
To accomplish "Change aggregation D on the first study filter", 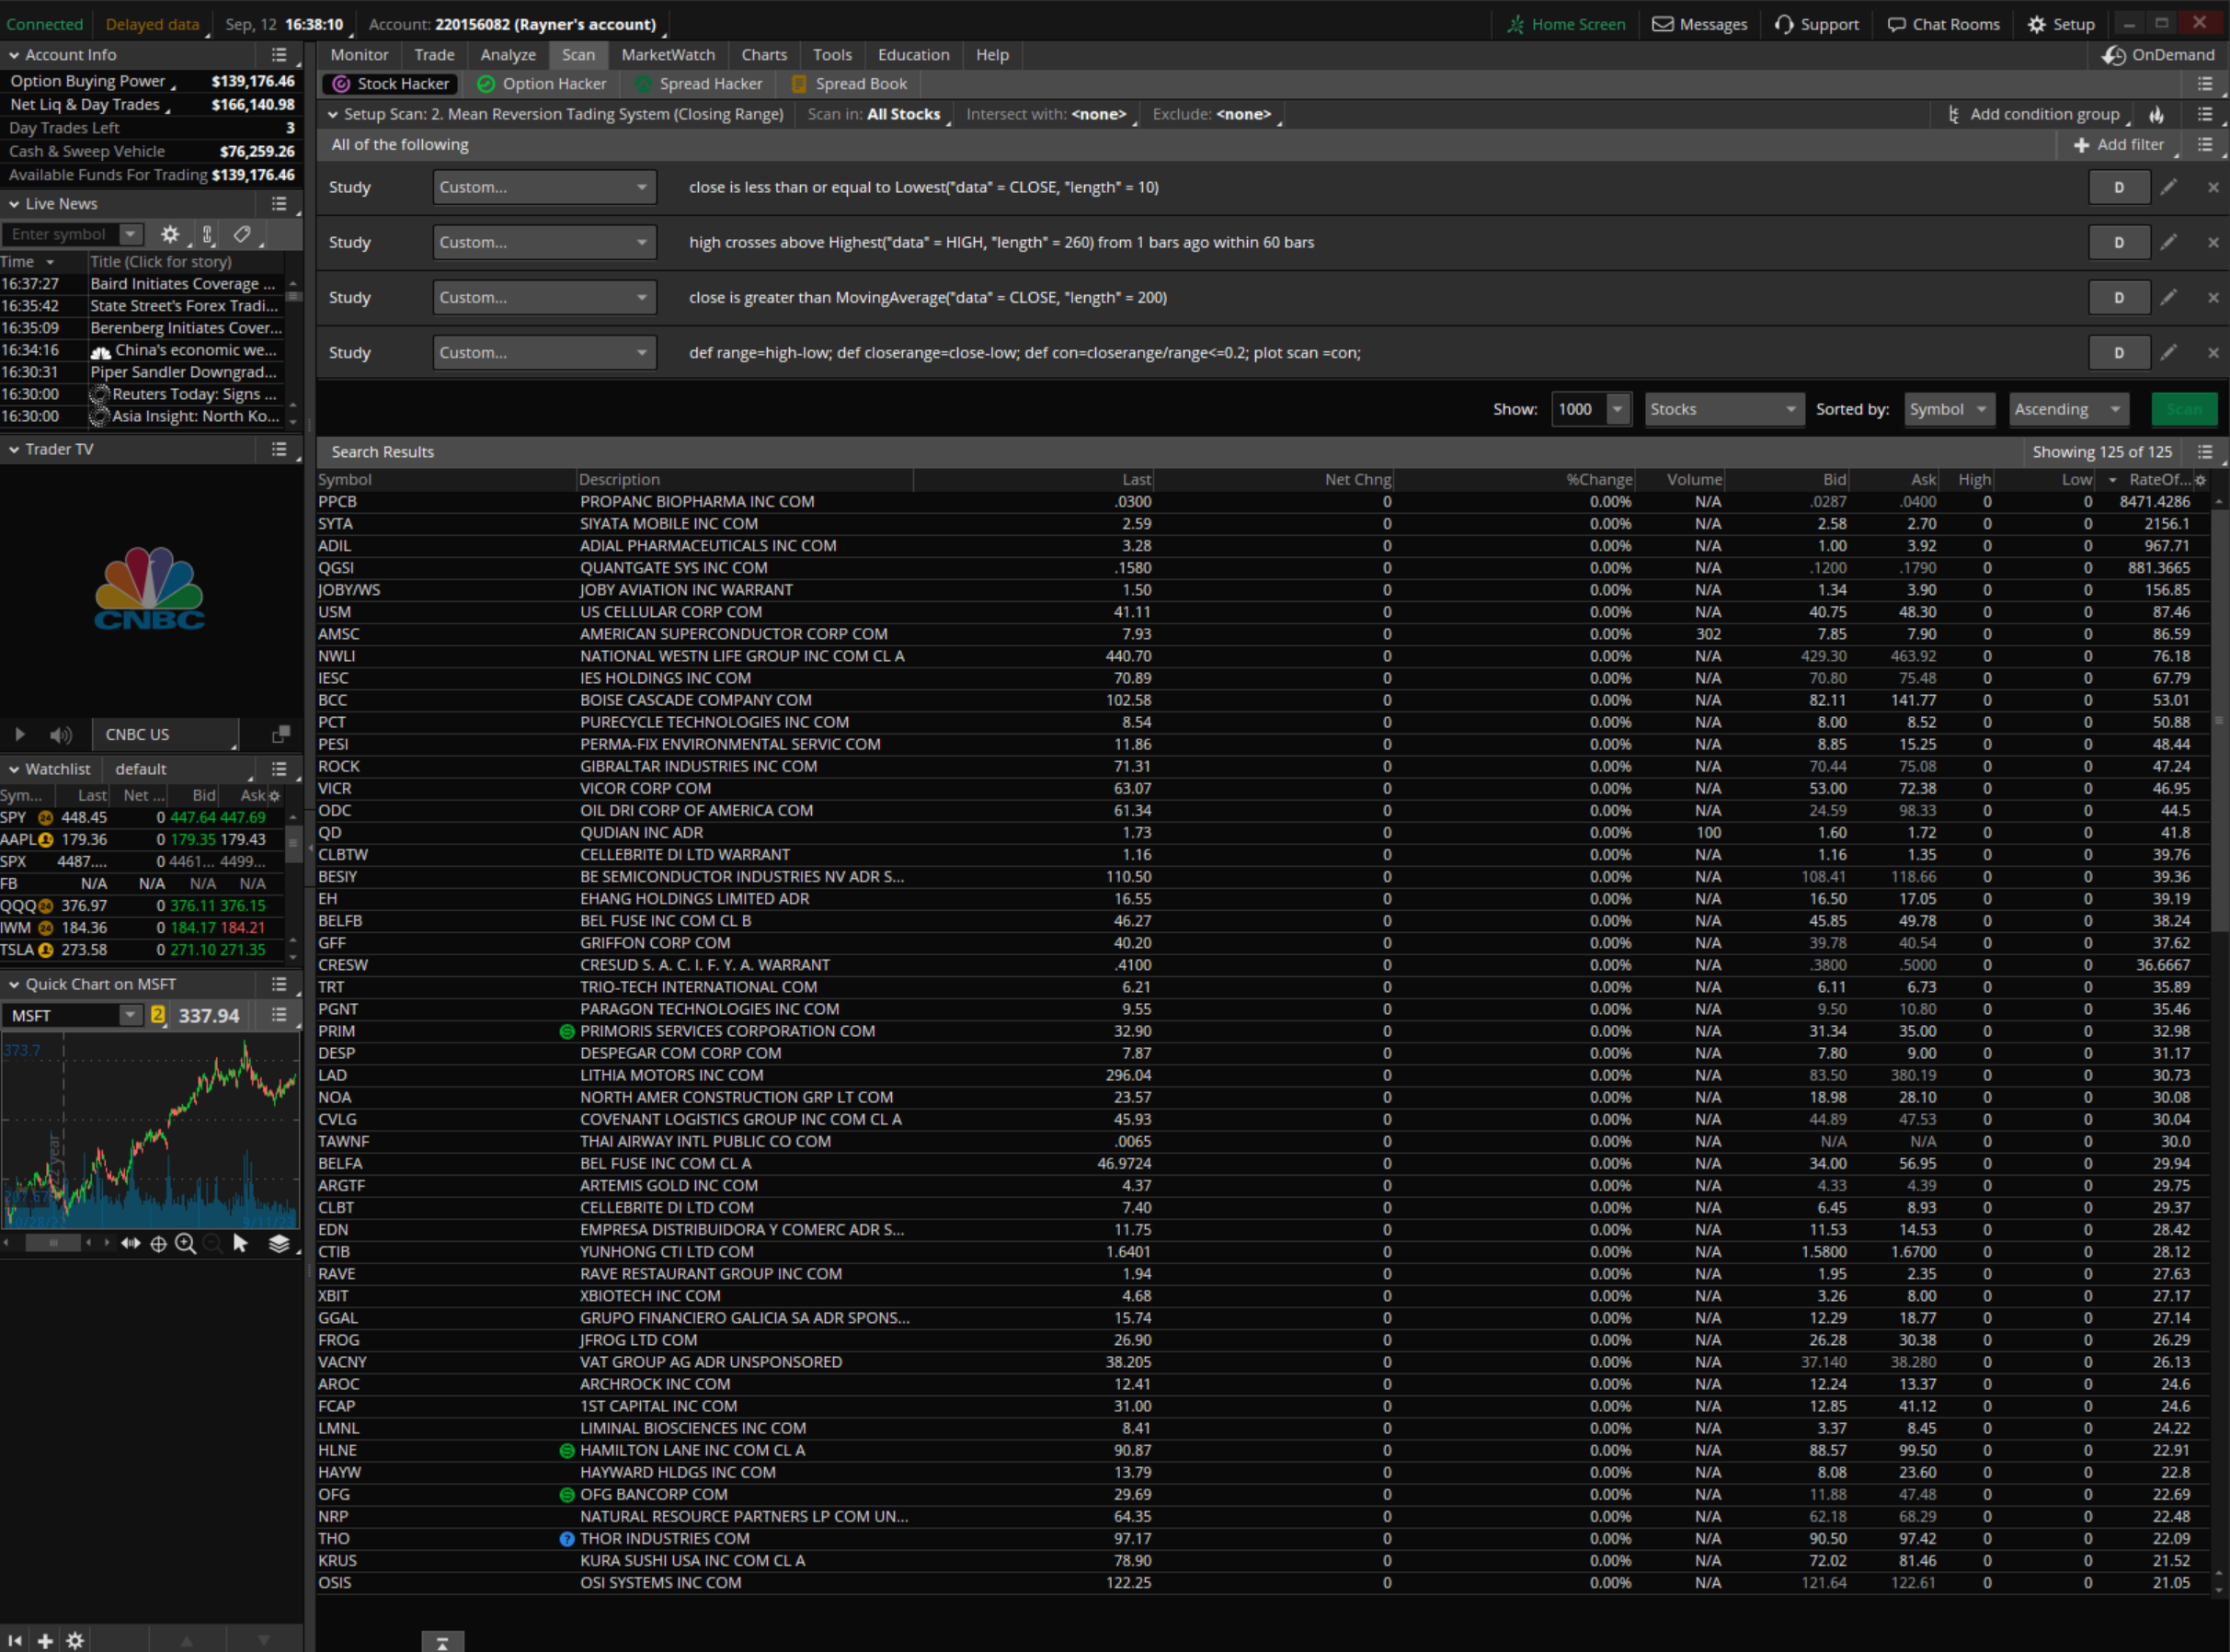I will (x=2118, y=187).
